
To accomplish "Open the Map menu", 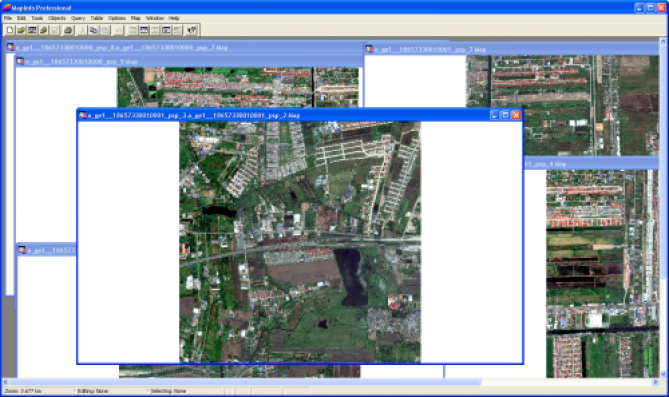I will (136, 18).
